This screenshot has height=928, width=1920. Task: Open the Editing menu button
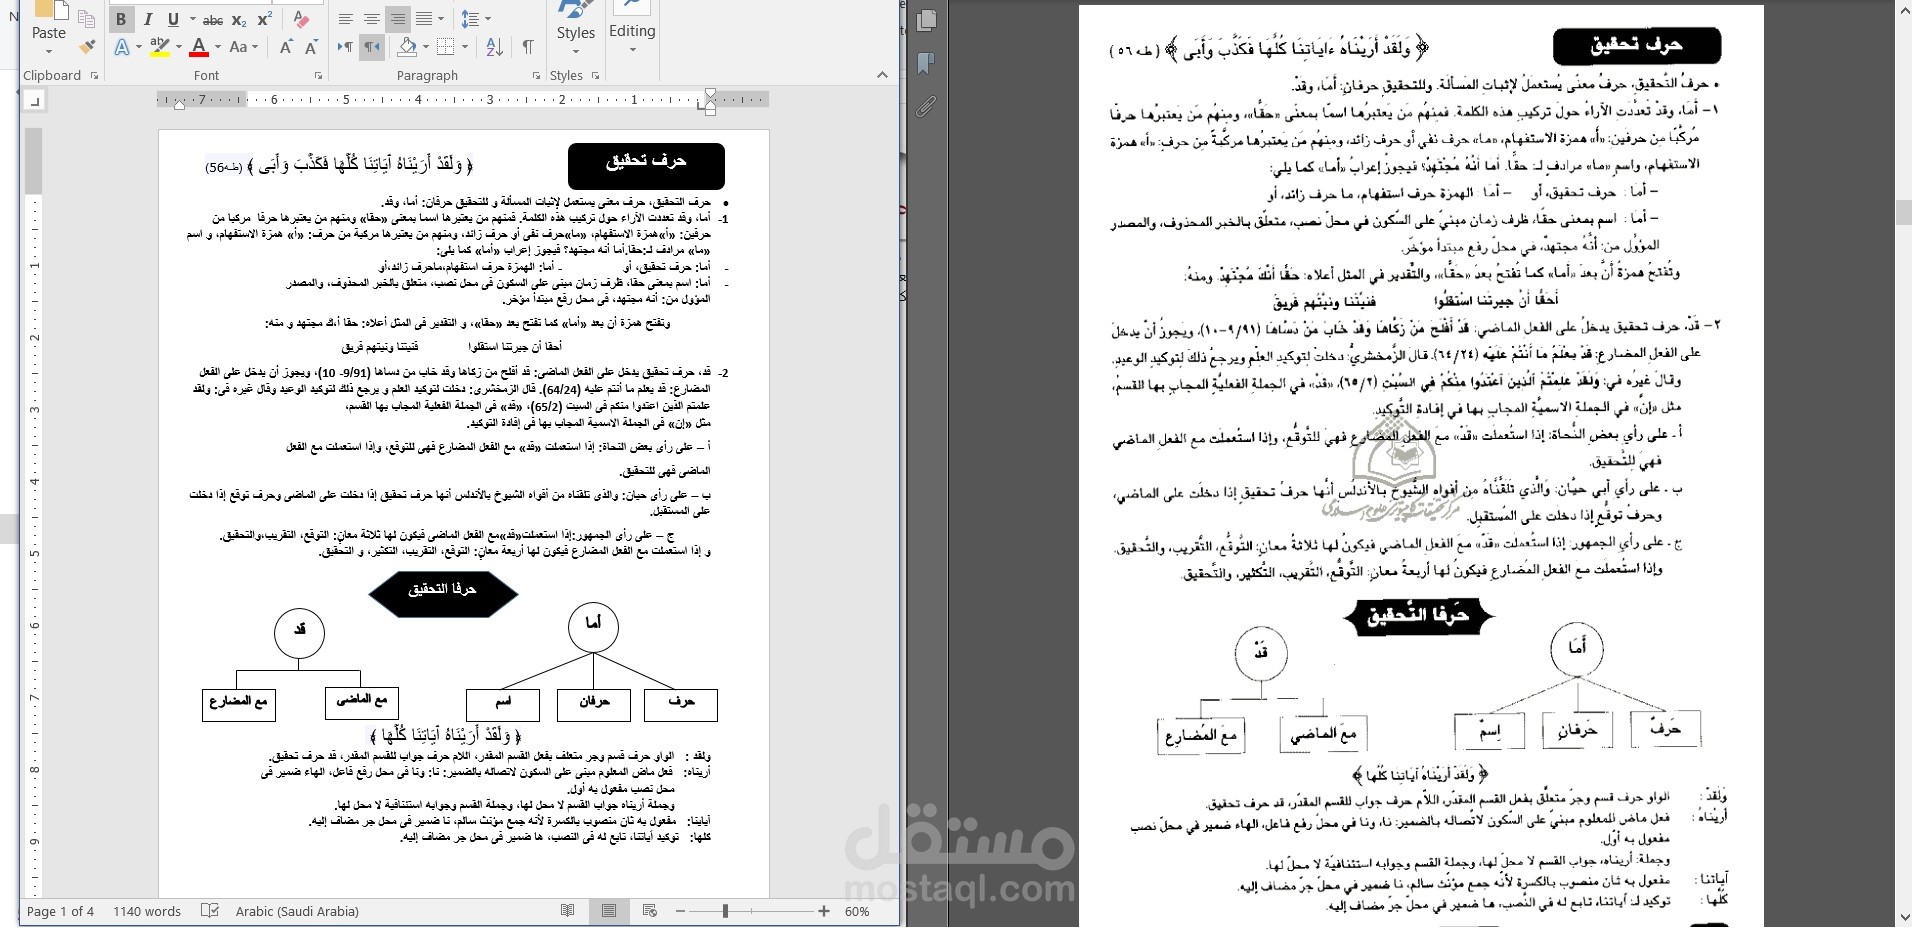[x=632, y=28]
